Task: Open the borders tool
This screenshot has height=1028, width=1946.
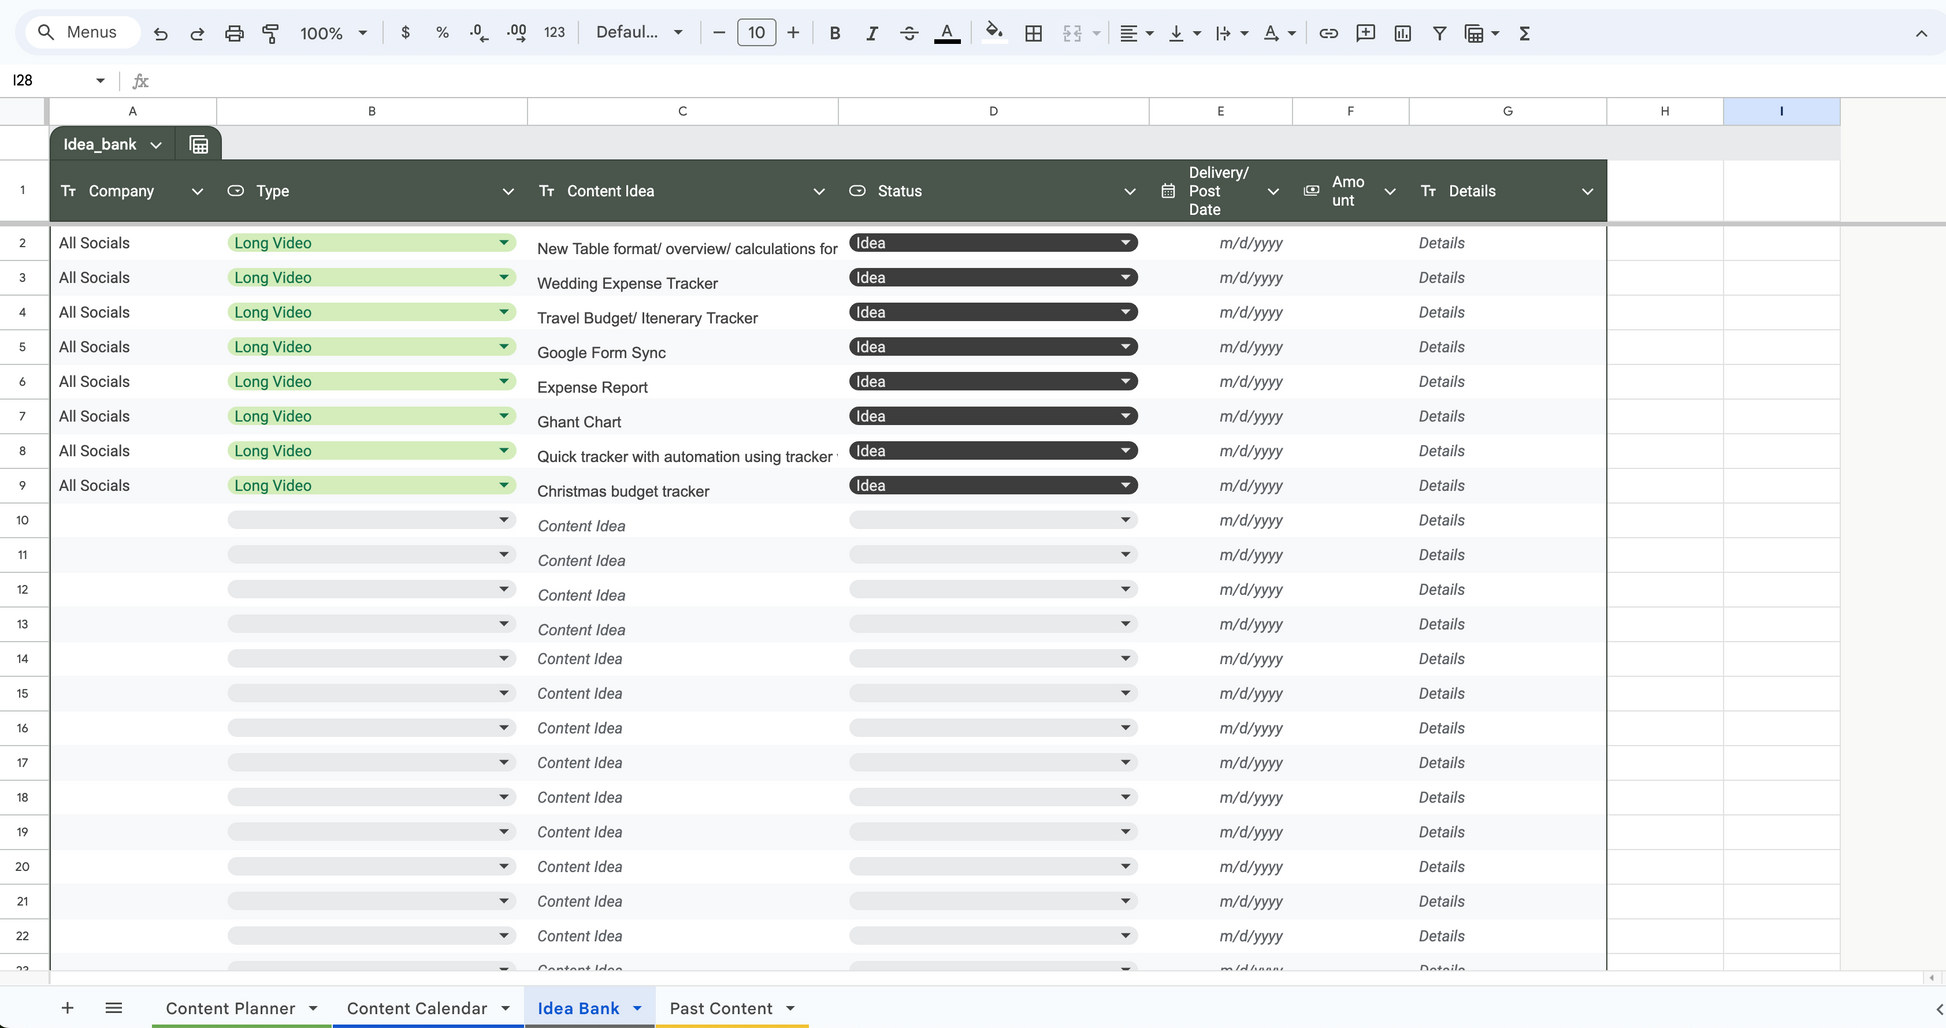Action: [1033, 33]
